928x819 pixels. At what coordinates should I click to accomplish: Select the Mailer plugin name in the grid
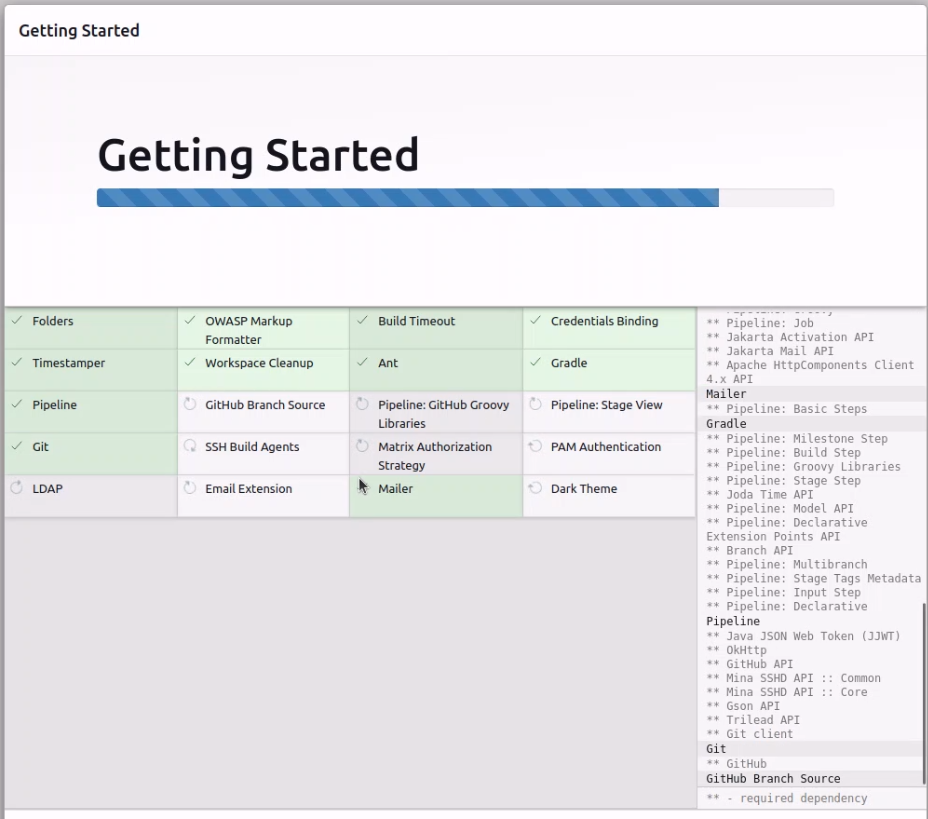395,489
